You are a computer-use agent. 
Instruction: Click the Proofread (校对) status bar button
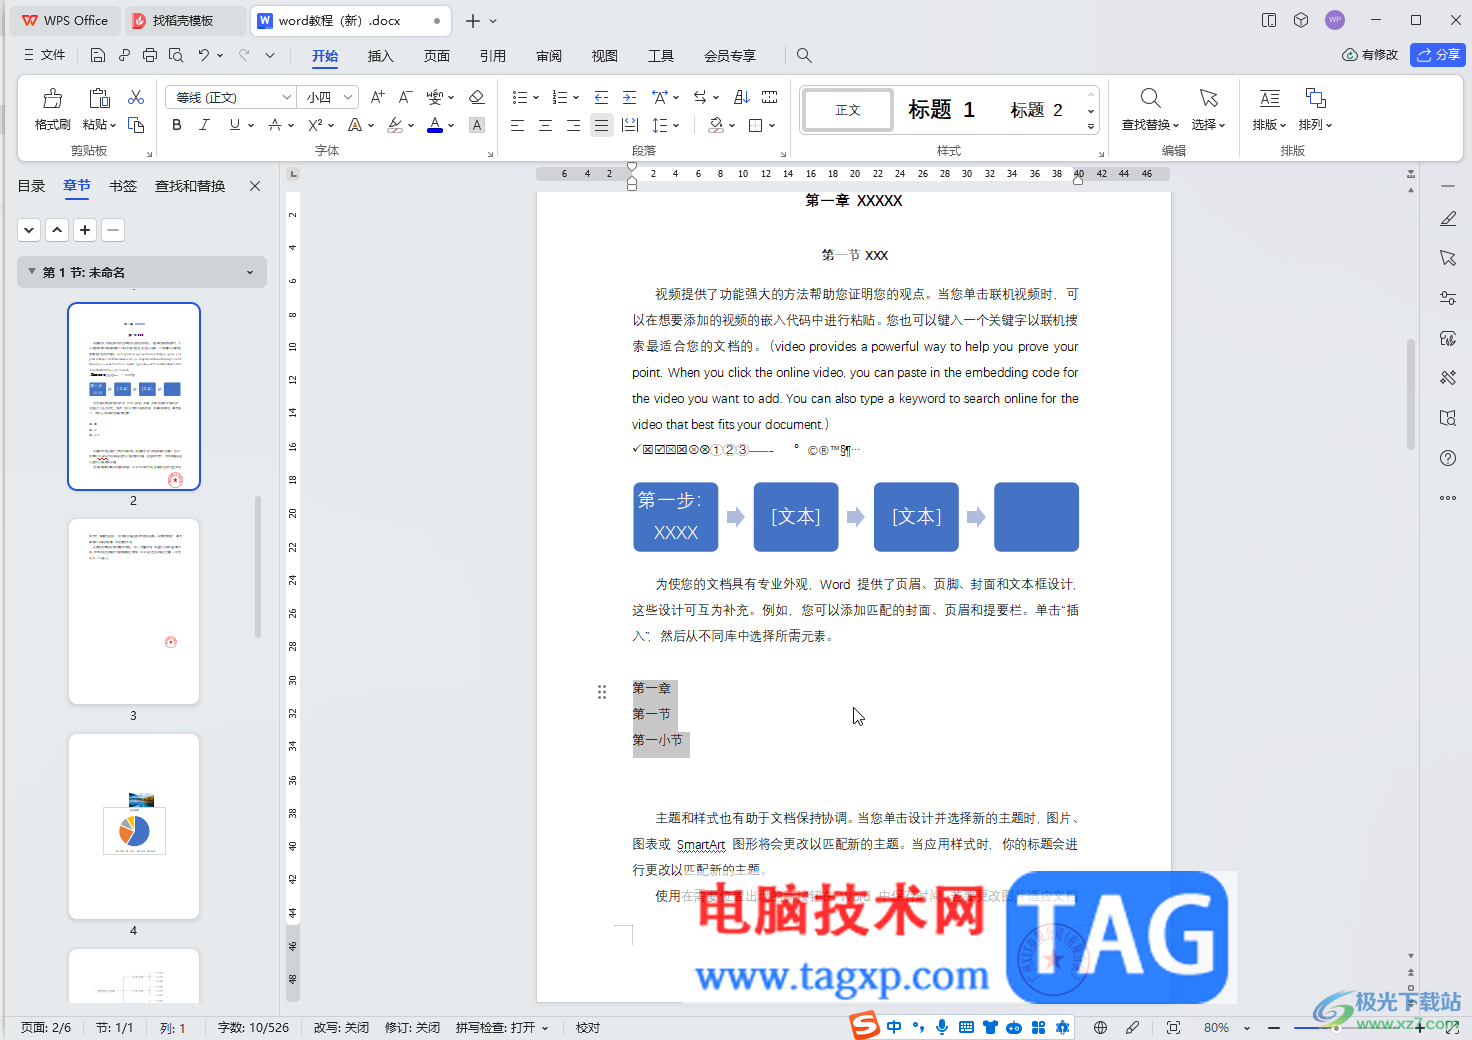(588, 1028)
